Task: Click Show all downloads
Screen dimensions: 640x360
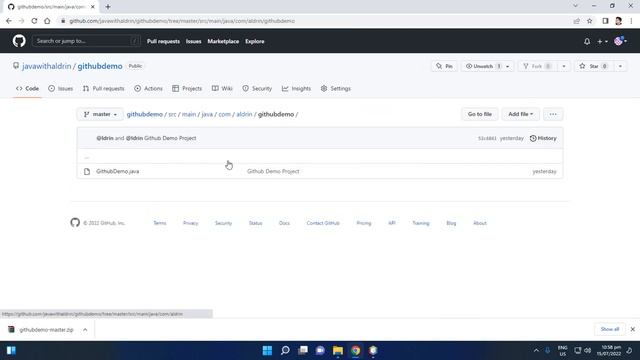Action: pos(610,329)
